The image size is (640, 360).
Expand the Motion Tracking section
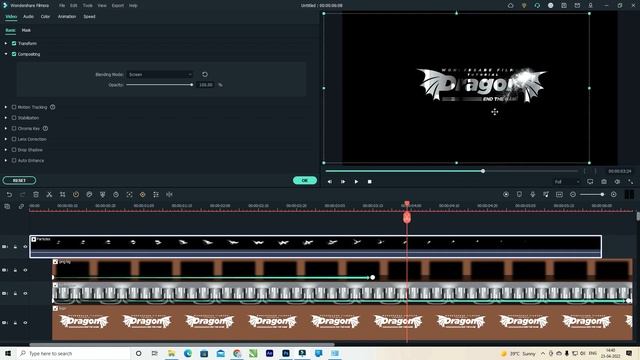coord(6,107)
